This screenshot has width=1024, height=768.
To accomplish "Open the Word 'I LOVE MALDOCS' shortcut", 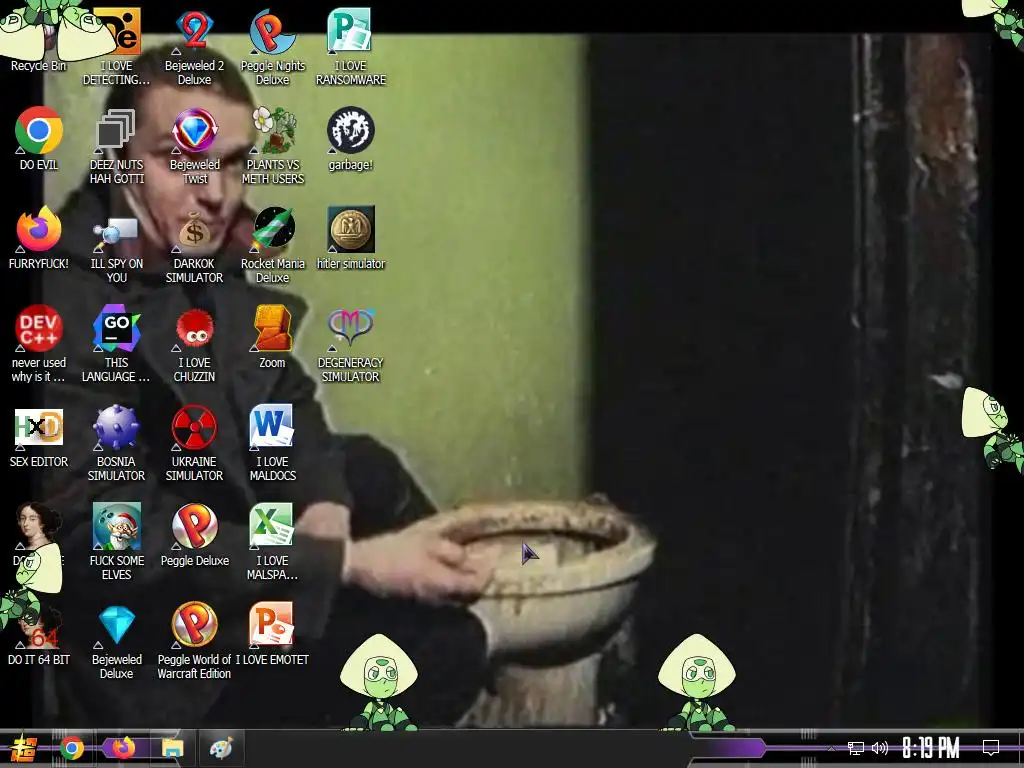I will pos(272,443).
